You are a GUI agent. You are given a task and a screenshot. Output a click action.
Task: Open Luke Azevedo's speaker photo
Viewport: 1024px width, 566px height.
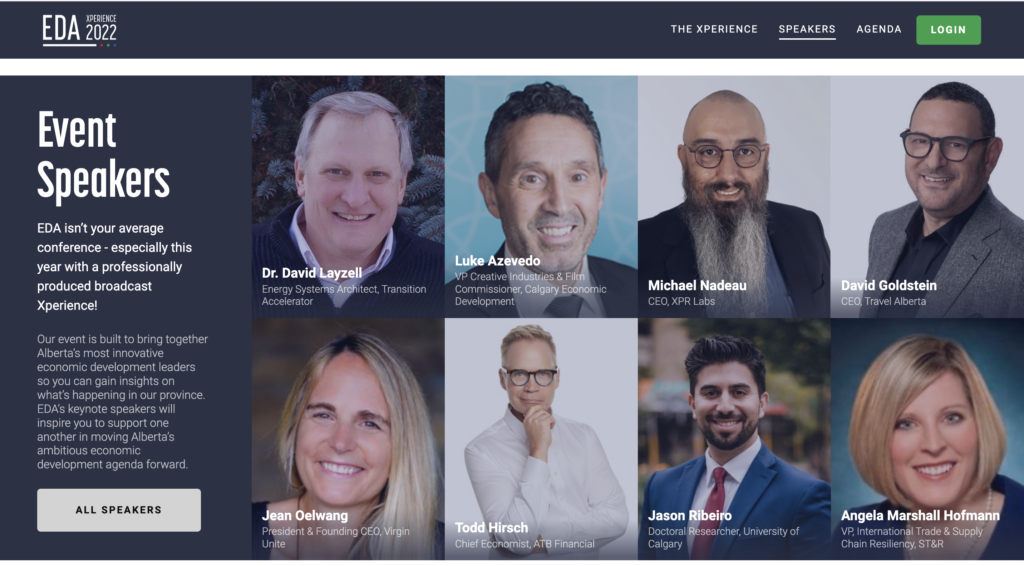[541, 197]
